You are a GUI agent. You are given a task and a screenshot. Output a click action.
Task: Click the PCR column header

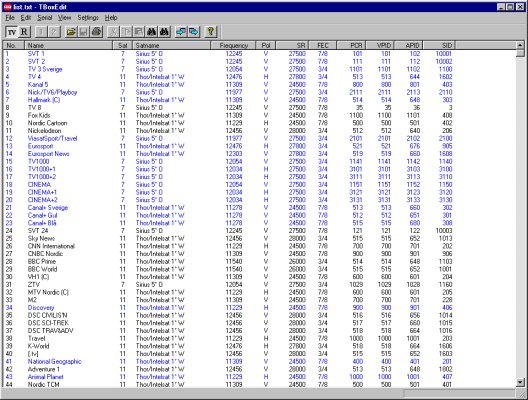(x=351, y=45)
